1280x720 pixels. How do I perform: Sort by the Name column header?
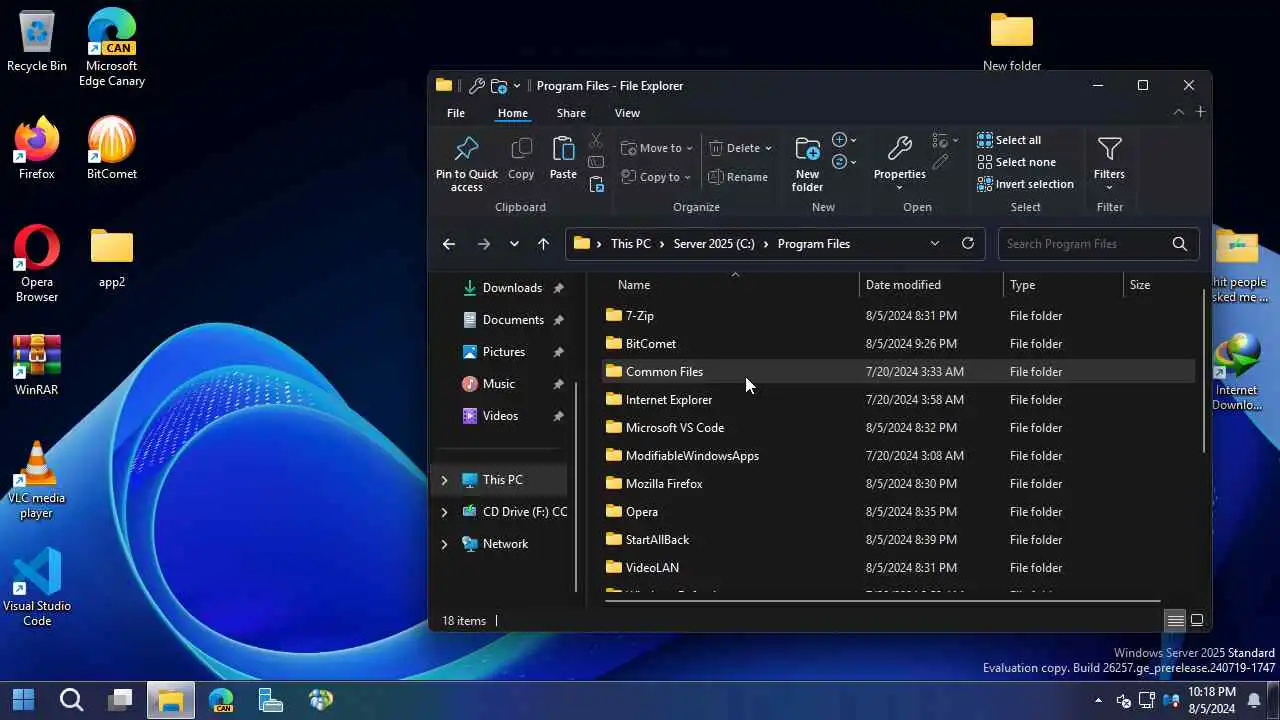[734, 285]
